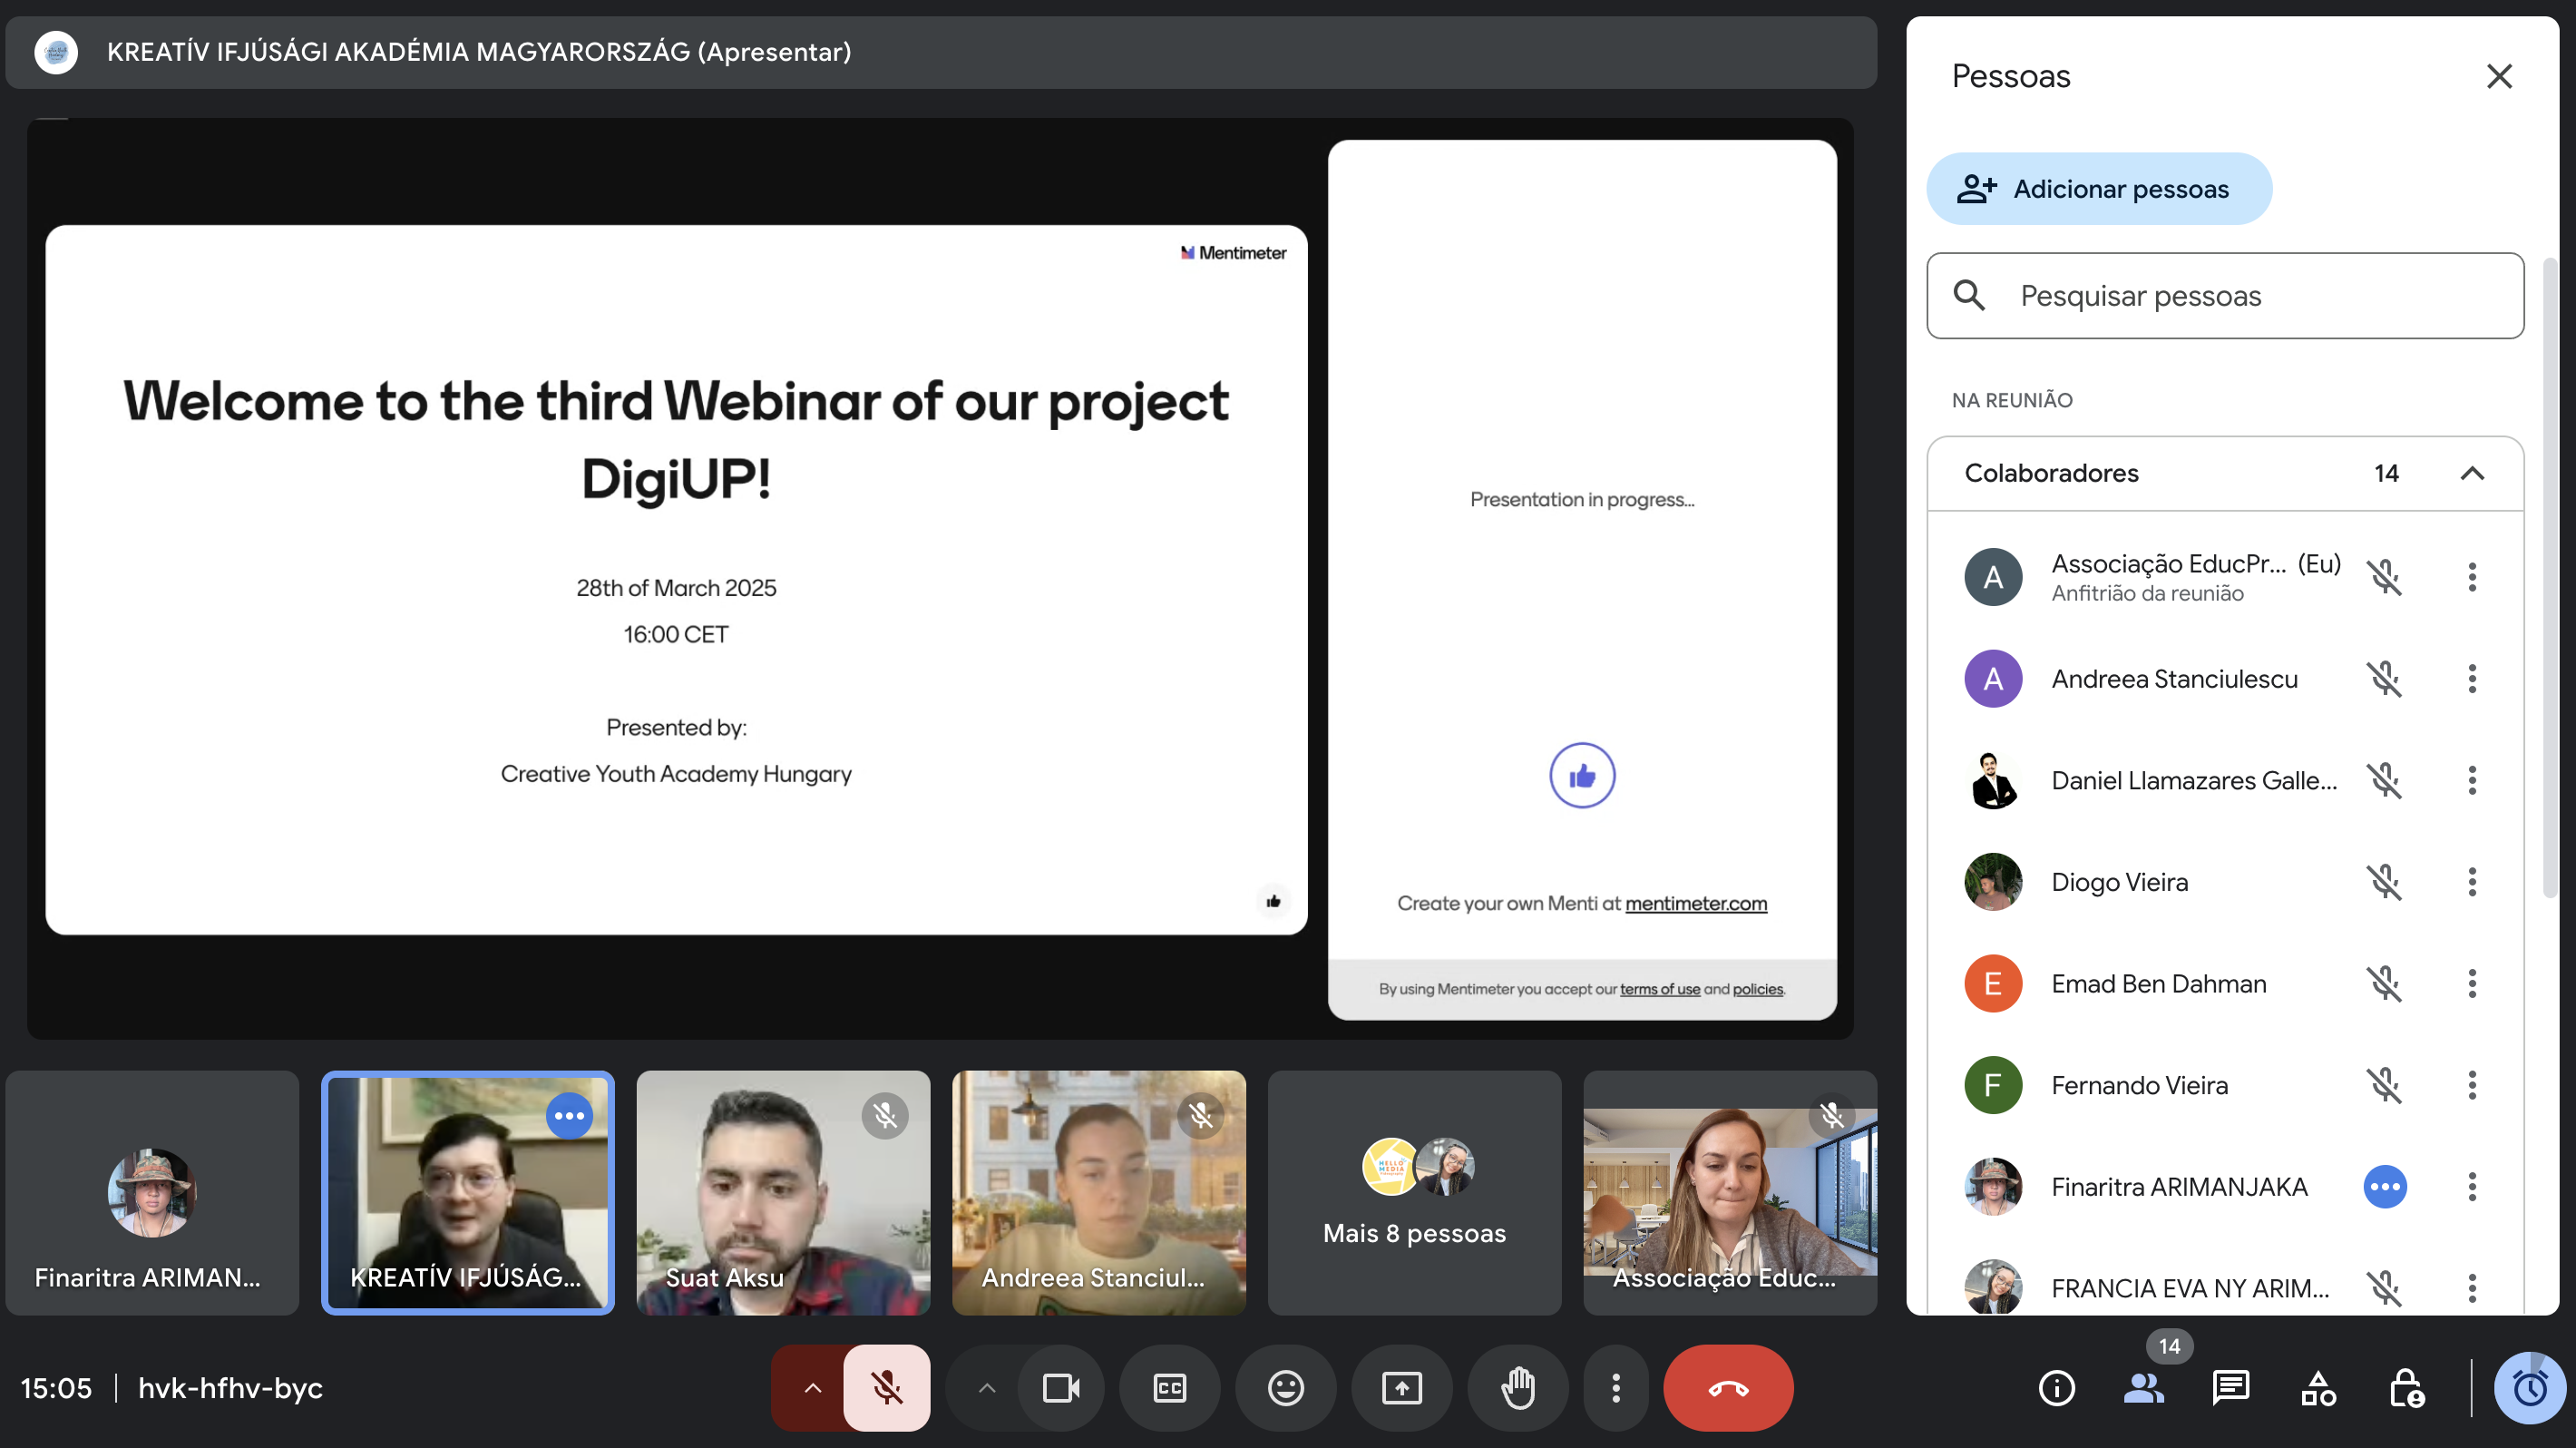Screen dimensions: 2576x1448
Task: Click the small thumbs up on the slide
Action: tap(1273, 901)
